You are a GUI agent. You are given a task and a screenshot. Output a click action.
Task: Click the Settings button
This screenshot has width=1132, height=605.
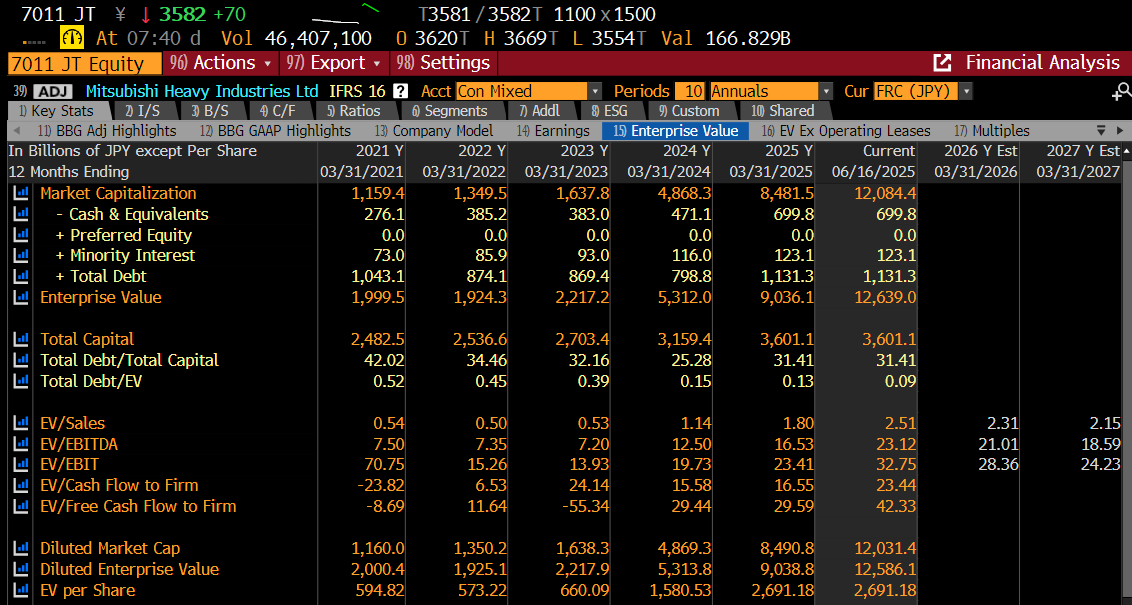click(444, 63)
